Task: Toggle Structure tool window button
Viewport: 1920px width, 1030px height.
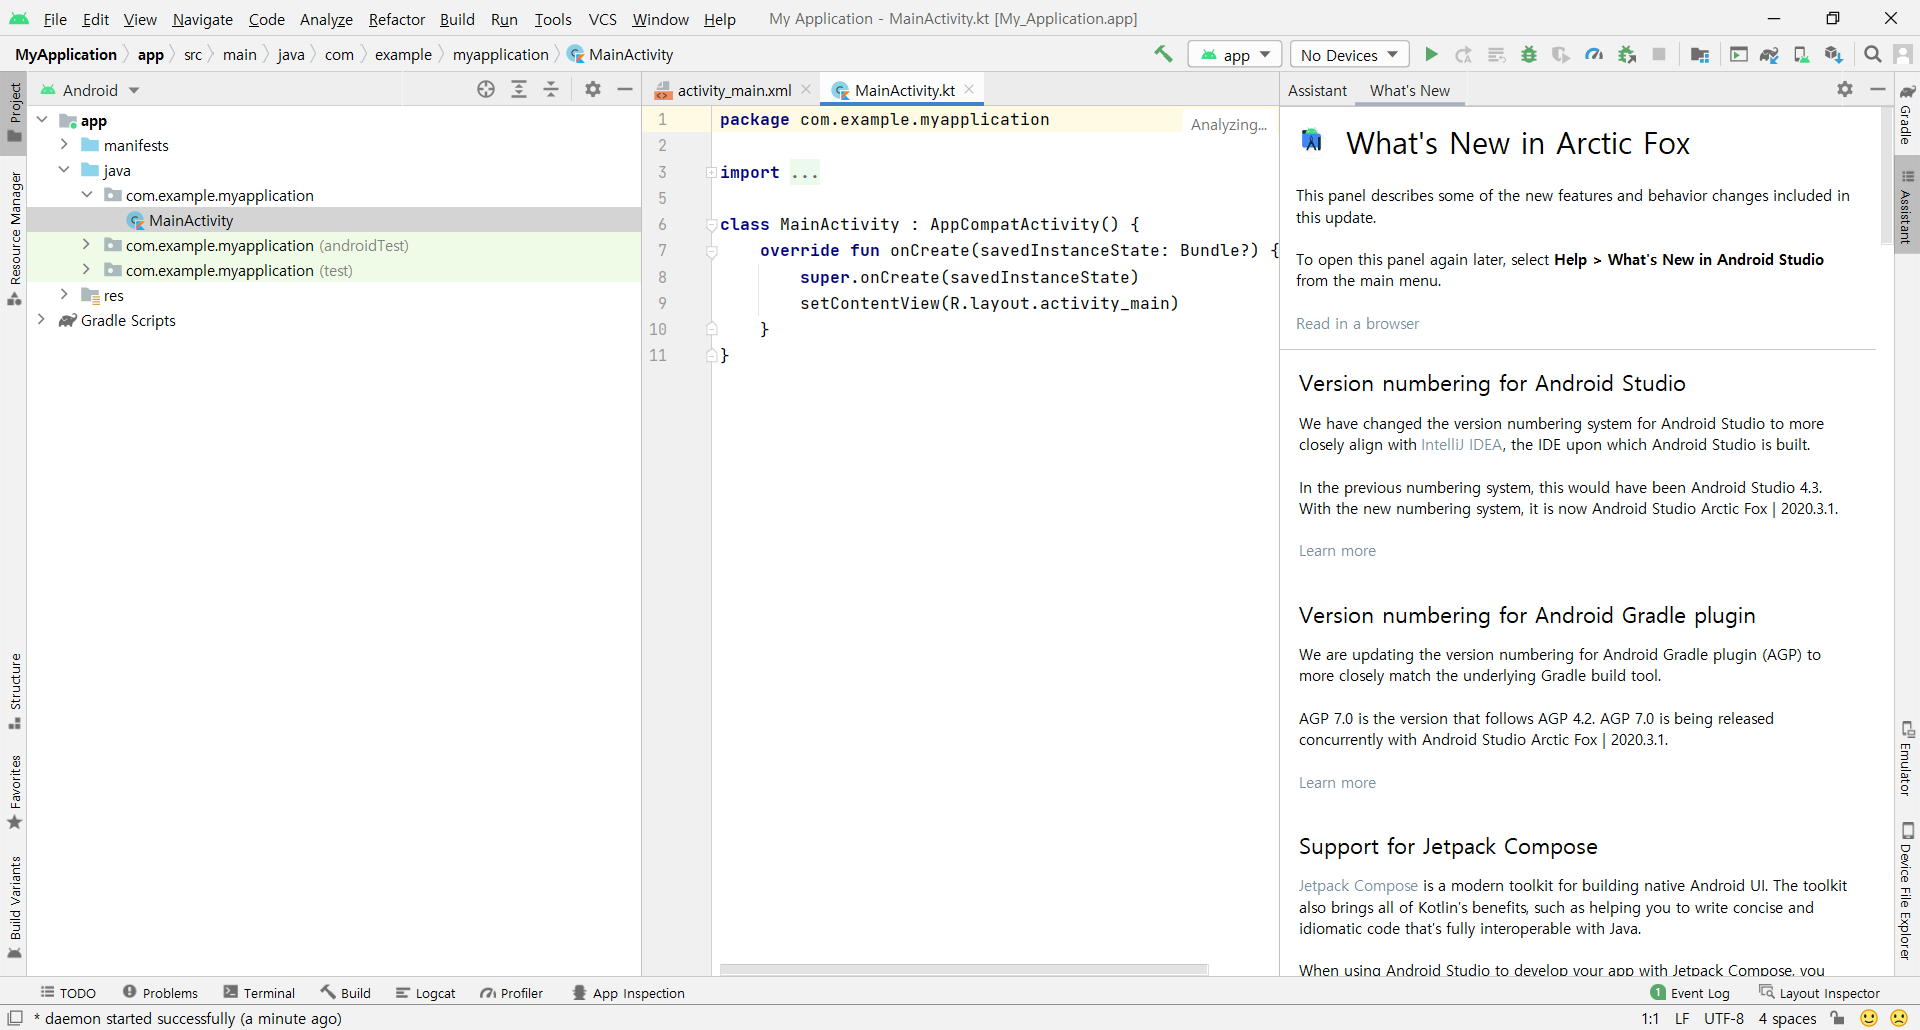Action: [x=14, y=691]
